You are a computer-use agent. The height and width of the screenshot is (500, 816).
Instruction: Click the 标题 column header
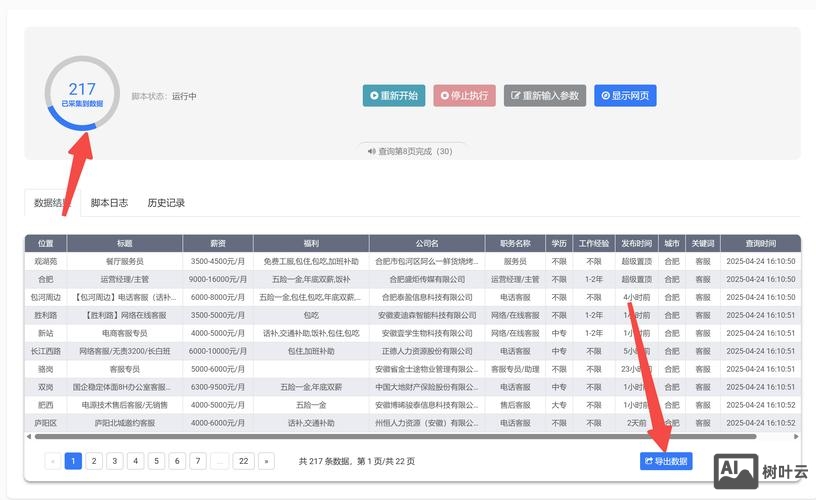(125, 243)
